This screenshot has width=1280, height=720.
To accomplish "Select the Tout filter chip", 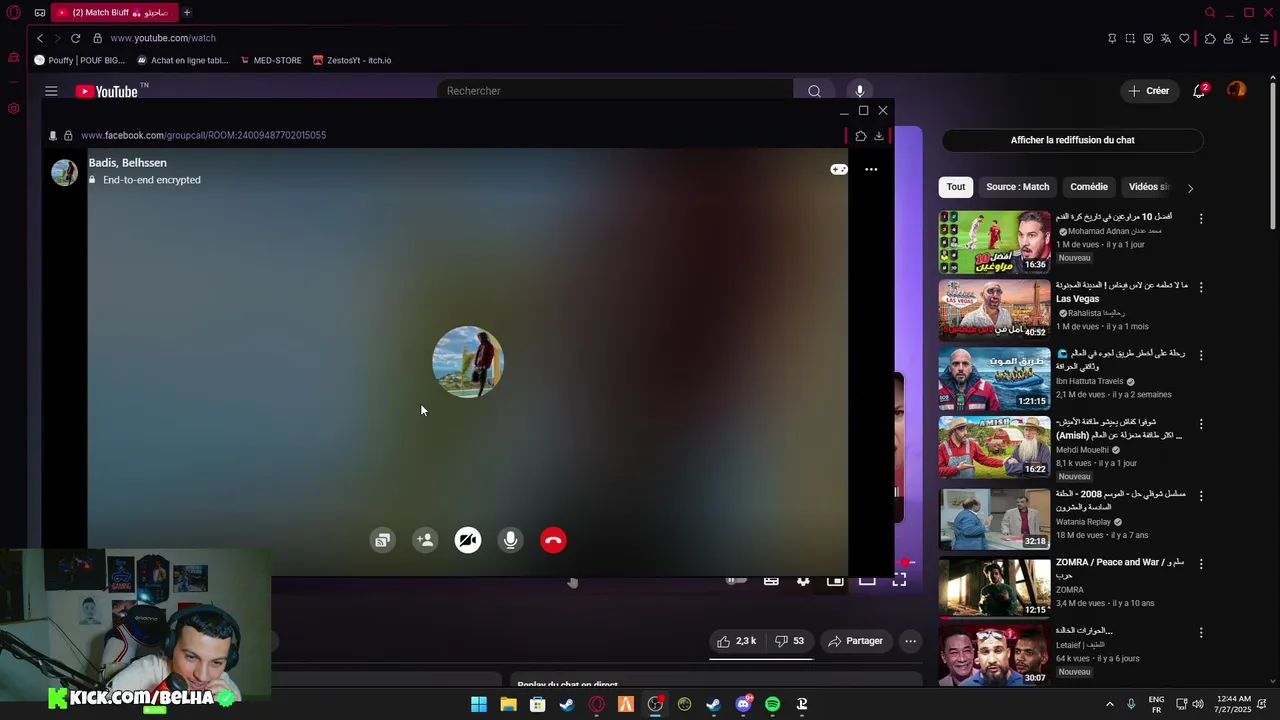I will 956,187.
